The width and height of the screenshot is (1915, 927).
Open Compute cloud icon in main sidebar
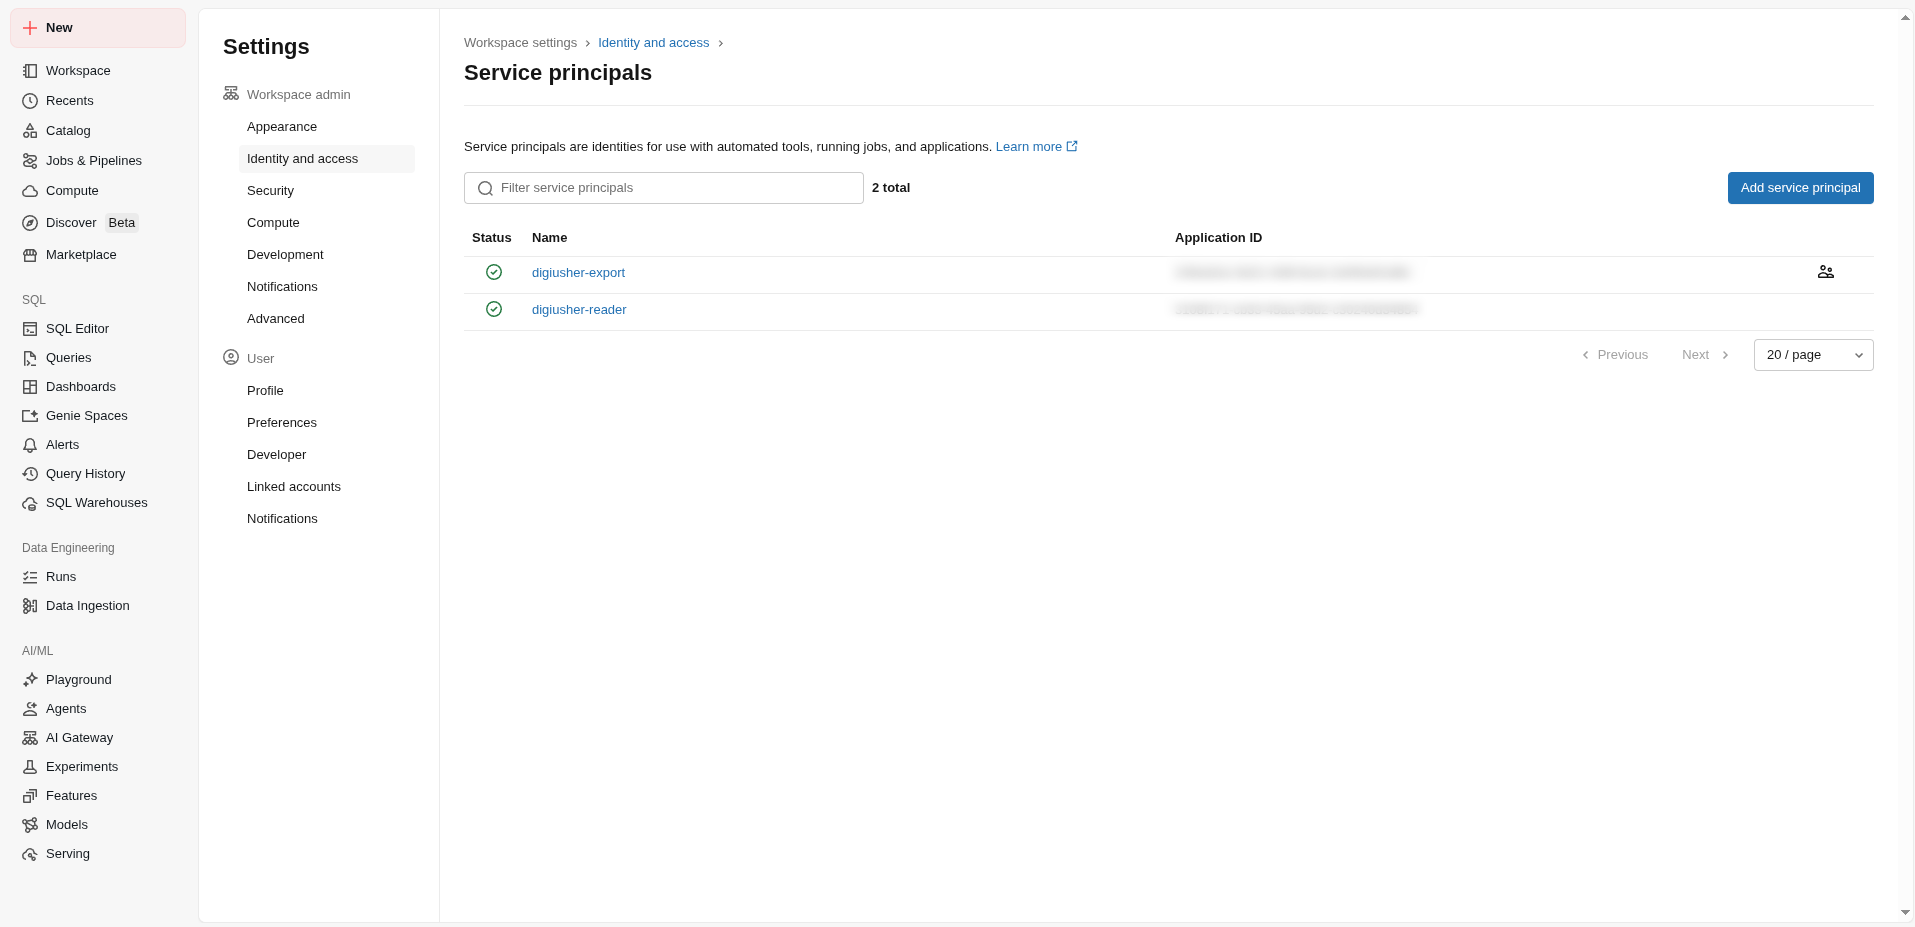pyautogui.click(x=30, y=191)
